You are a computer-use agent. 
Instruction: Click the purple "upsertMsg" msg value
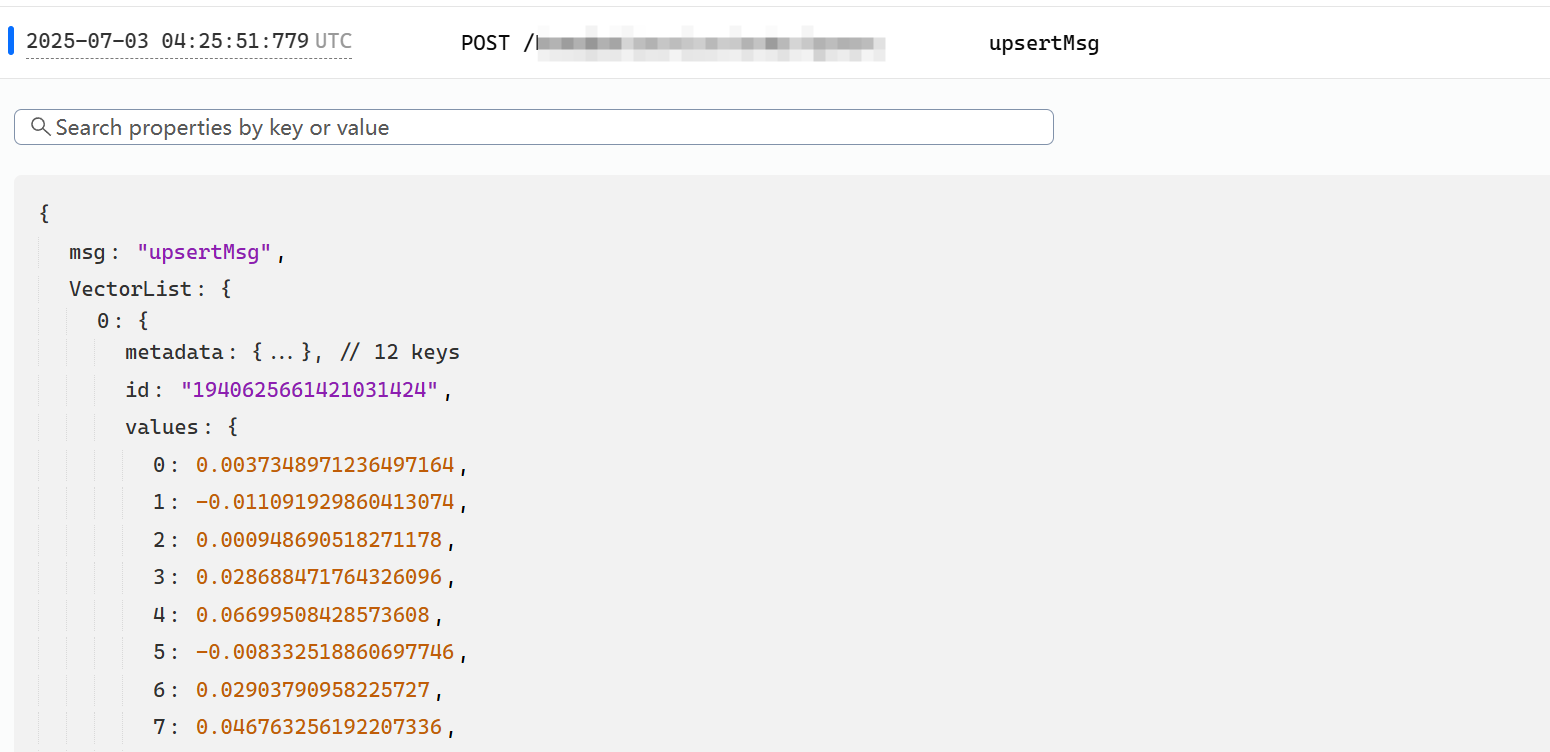coord(204,252)
